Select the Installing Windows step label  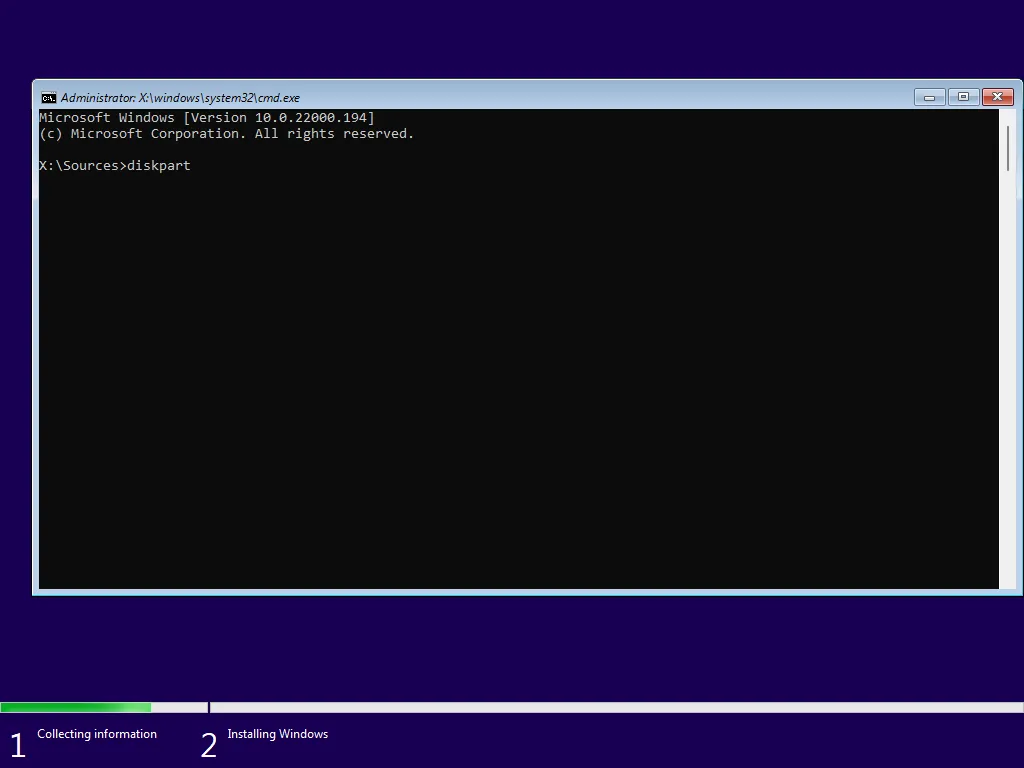[277, 733]
